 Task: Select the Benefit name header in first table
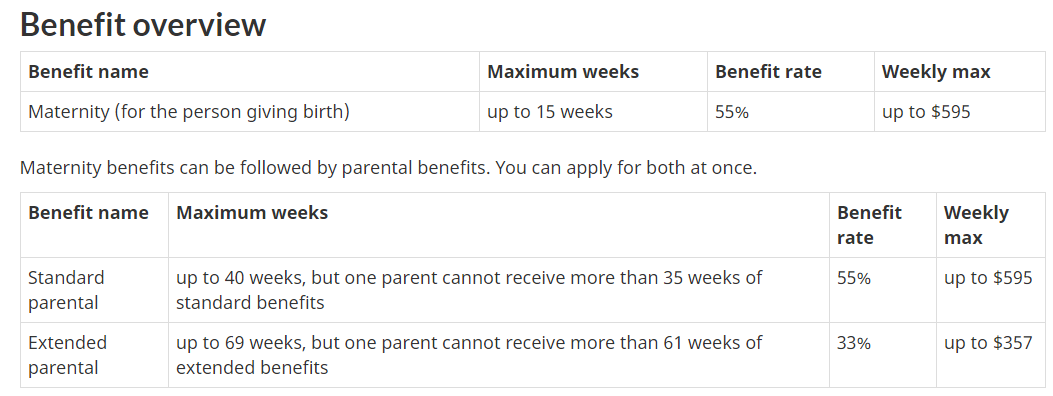(x=88, y=72)
